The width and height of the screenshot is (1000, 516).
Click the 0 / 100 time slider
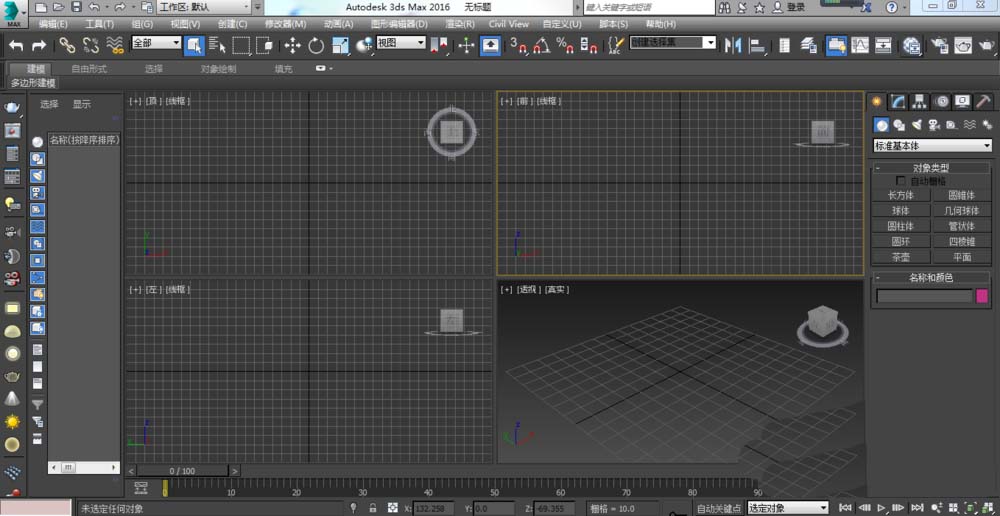coord(182,471)
